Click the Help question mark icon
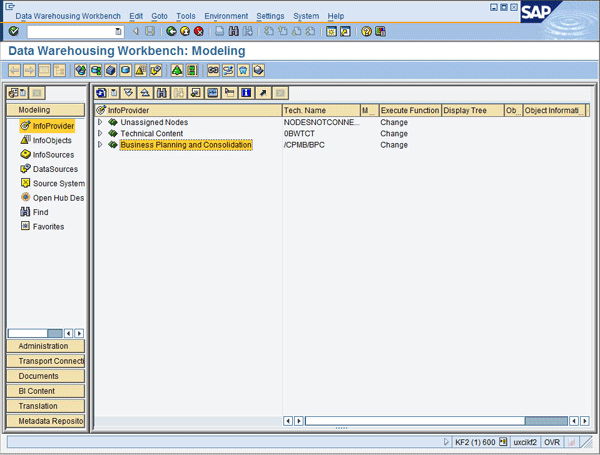Viewport: 600px width, 455px height. point(367,32)
